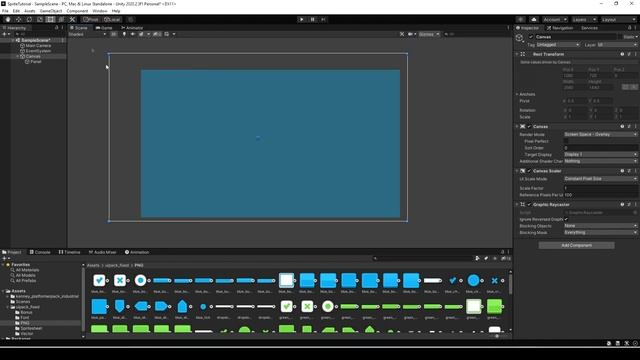Toggle the Pixel Perfect checkbox
This screenshot has width=640, height=360.
[566, 141]
